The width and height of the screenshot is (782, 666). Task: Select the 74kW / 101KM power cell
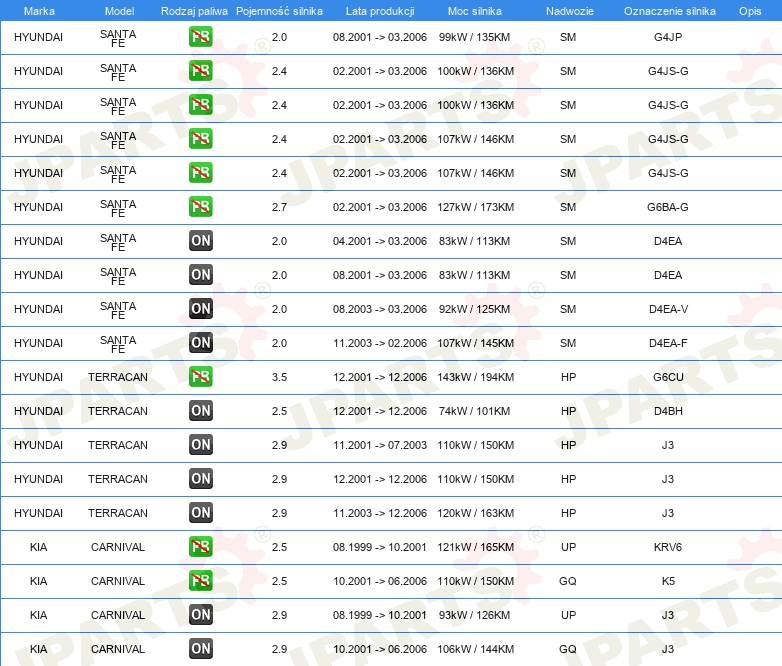474,411
